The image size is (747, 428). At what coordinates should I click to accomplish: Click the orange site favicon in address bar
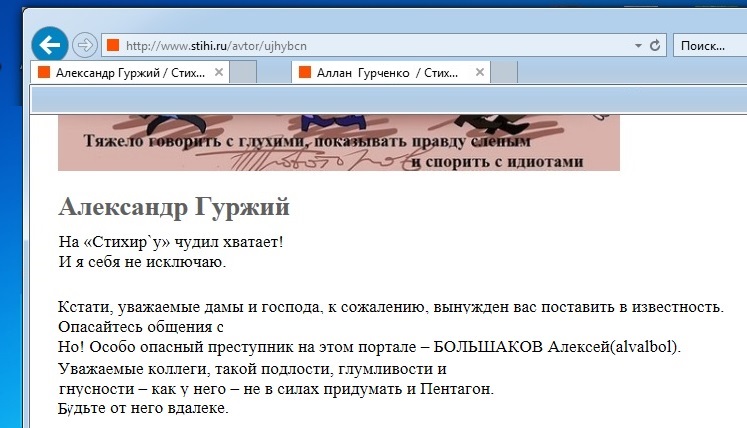pos(113,46)
